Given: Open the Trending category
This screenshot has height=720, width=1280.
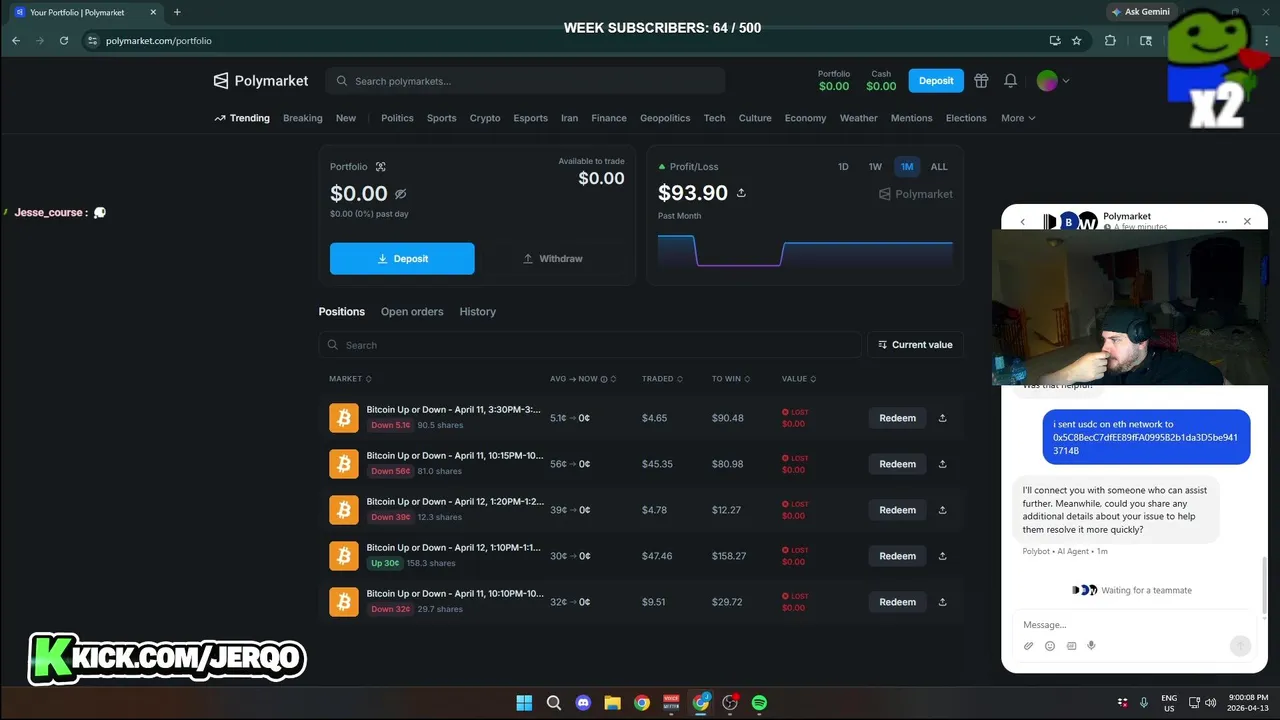Looking at the screenshot, I should click(242, 118).
